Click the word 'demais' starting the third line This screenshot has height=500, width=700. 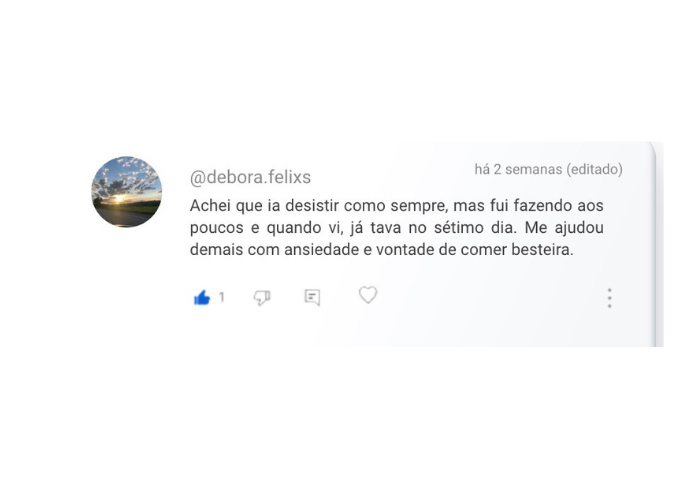216,250
